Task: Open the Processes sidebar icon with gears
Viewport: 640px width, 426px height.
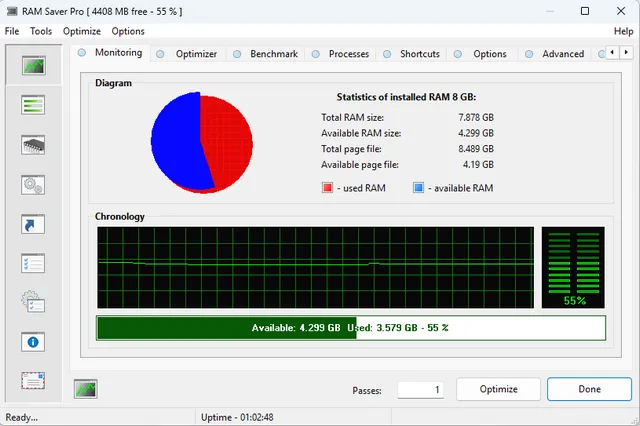Action: point(33,185)
